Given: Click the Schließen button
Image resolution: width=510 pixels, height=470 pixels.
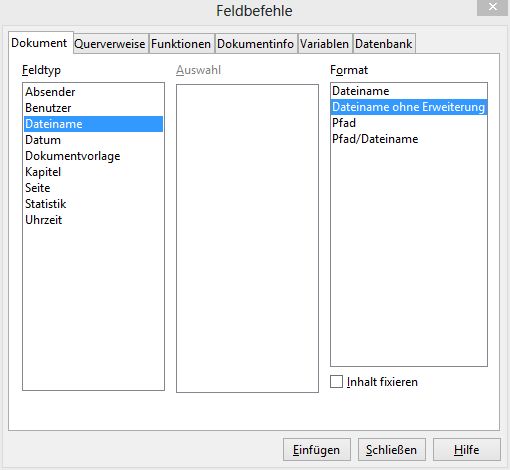Looking at the screenshot, I should point(392,450).
